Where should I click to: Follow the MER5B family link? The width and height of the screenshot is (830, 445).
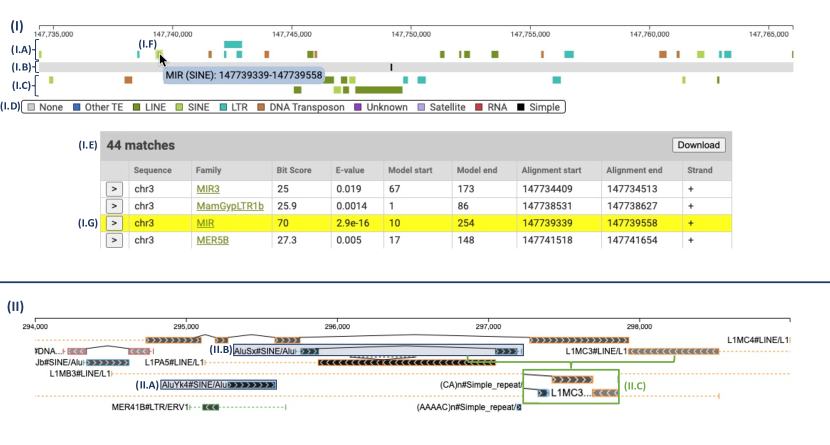[211, 241]
